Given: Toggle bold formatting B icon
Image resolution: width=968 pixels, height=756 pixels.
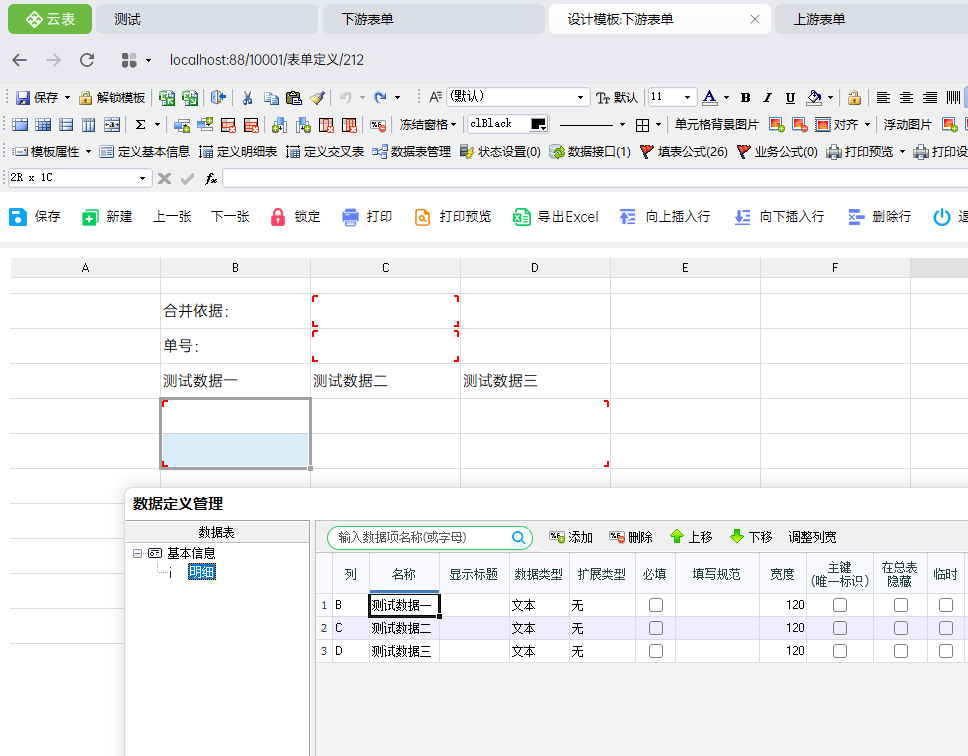Looking at the screenshot, I should click(x=745, y=98).
